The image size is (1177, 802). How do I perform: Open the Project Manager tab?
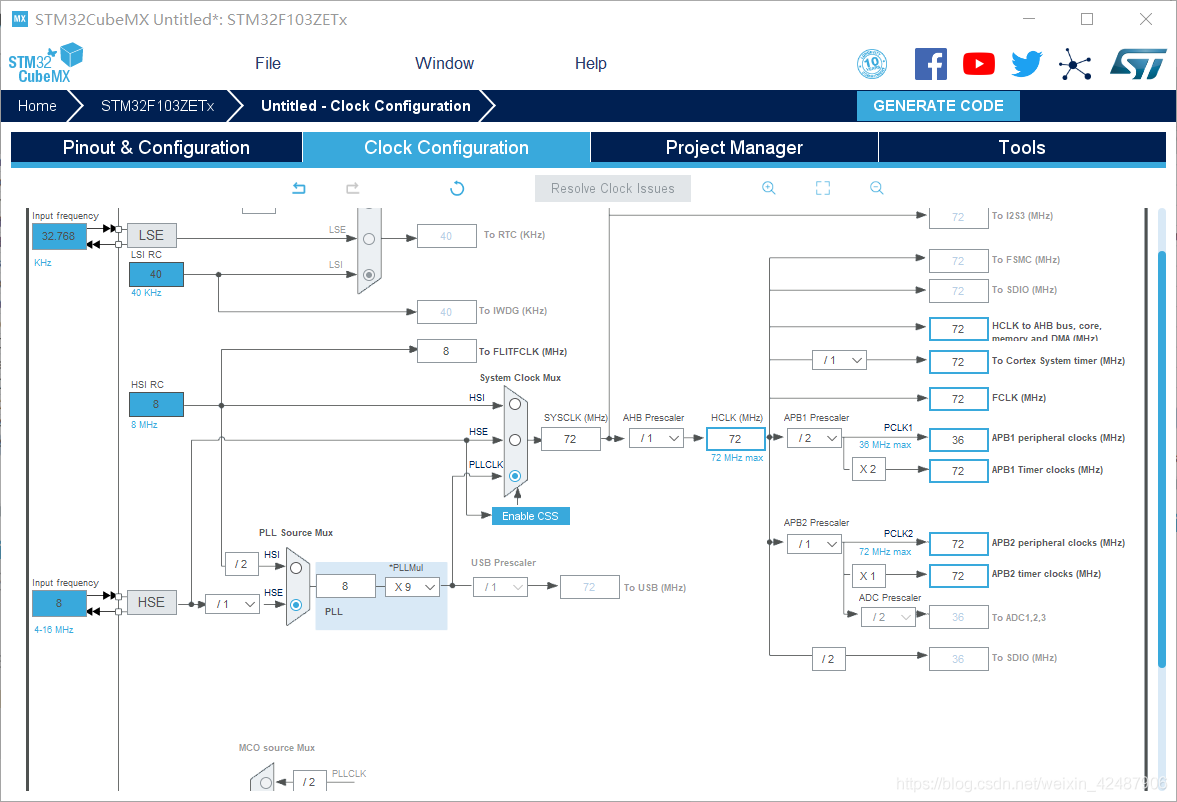(x=734, y=148)
